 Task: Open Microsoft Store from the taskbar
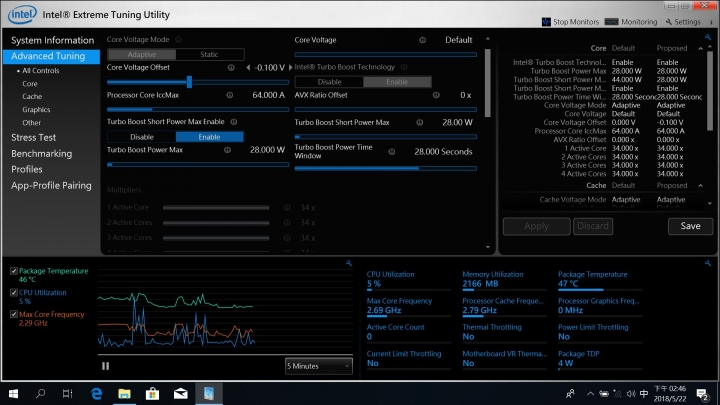tap(152, 394)
